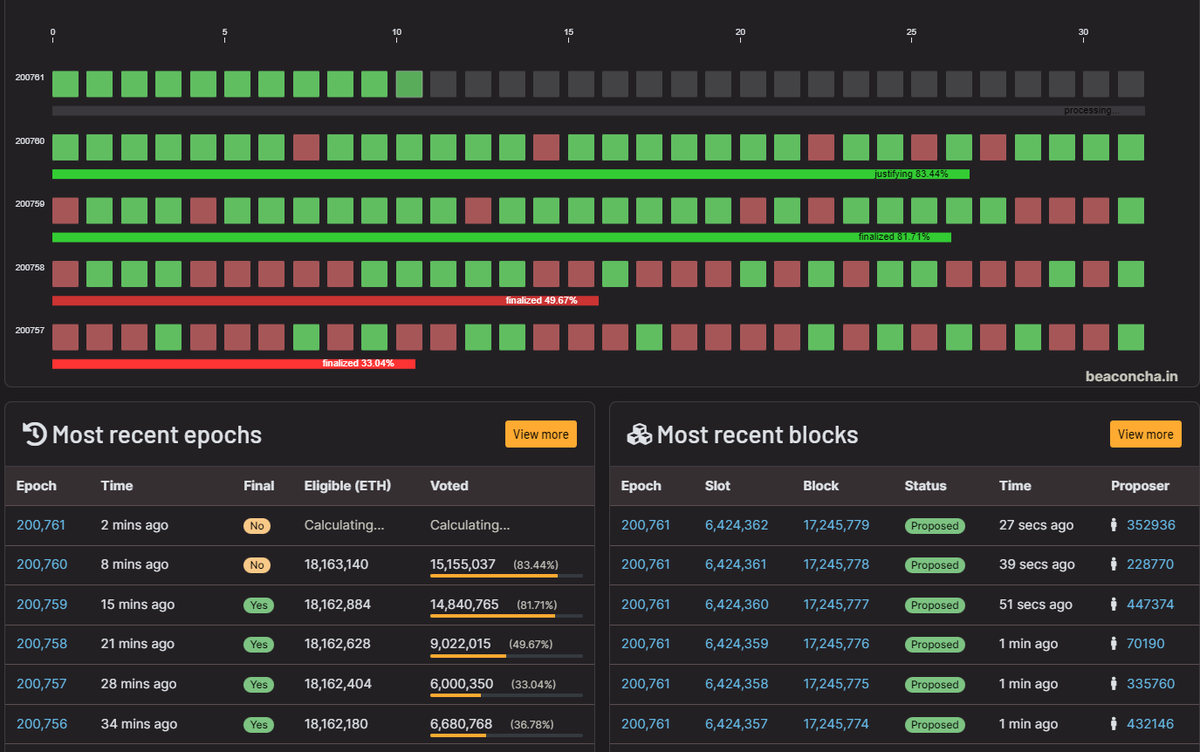
Task: Open proposer 352936
Action: tap(1151, 525)
